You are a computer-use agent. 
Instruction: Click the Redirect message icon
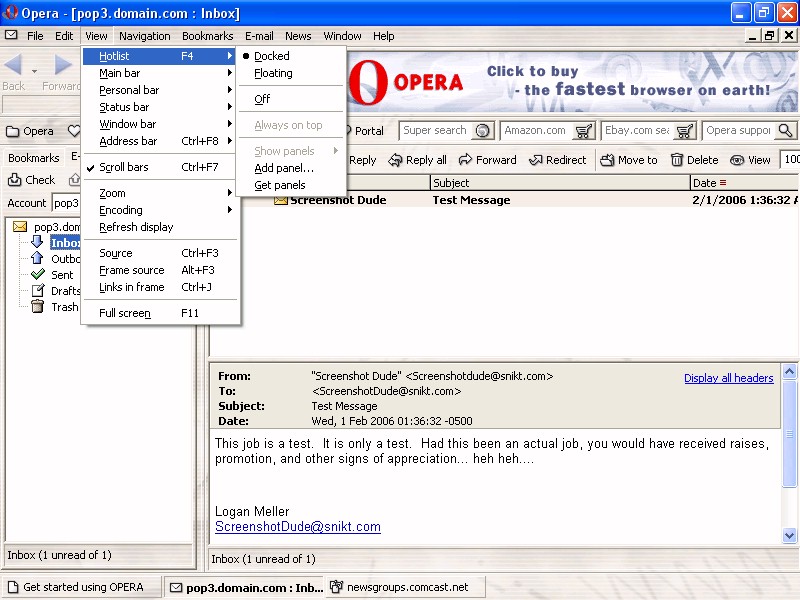tap(535, 160)
